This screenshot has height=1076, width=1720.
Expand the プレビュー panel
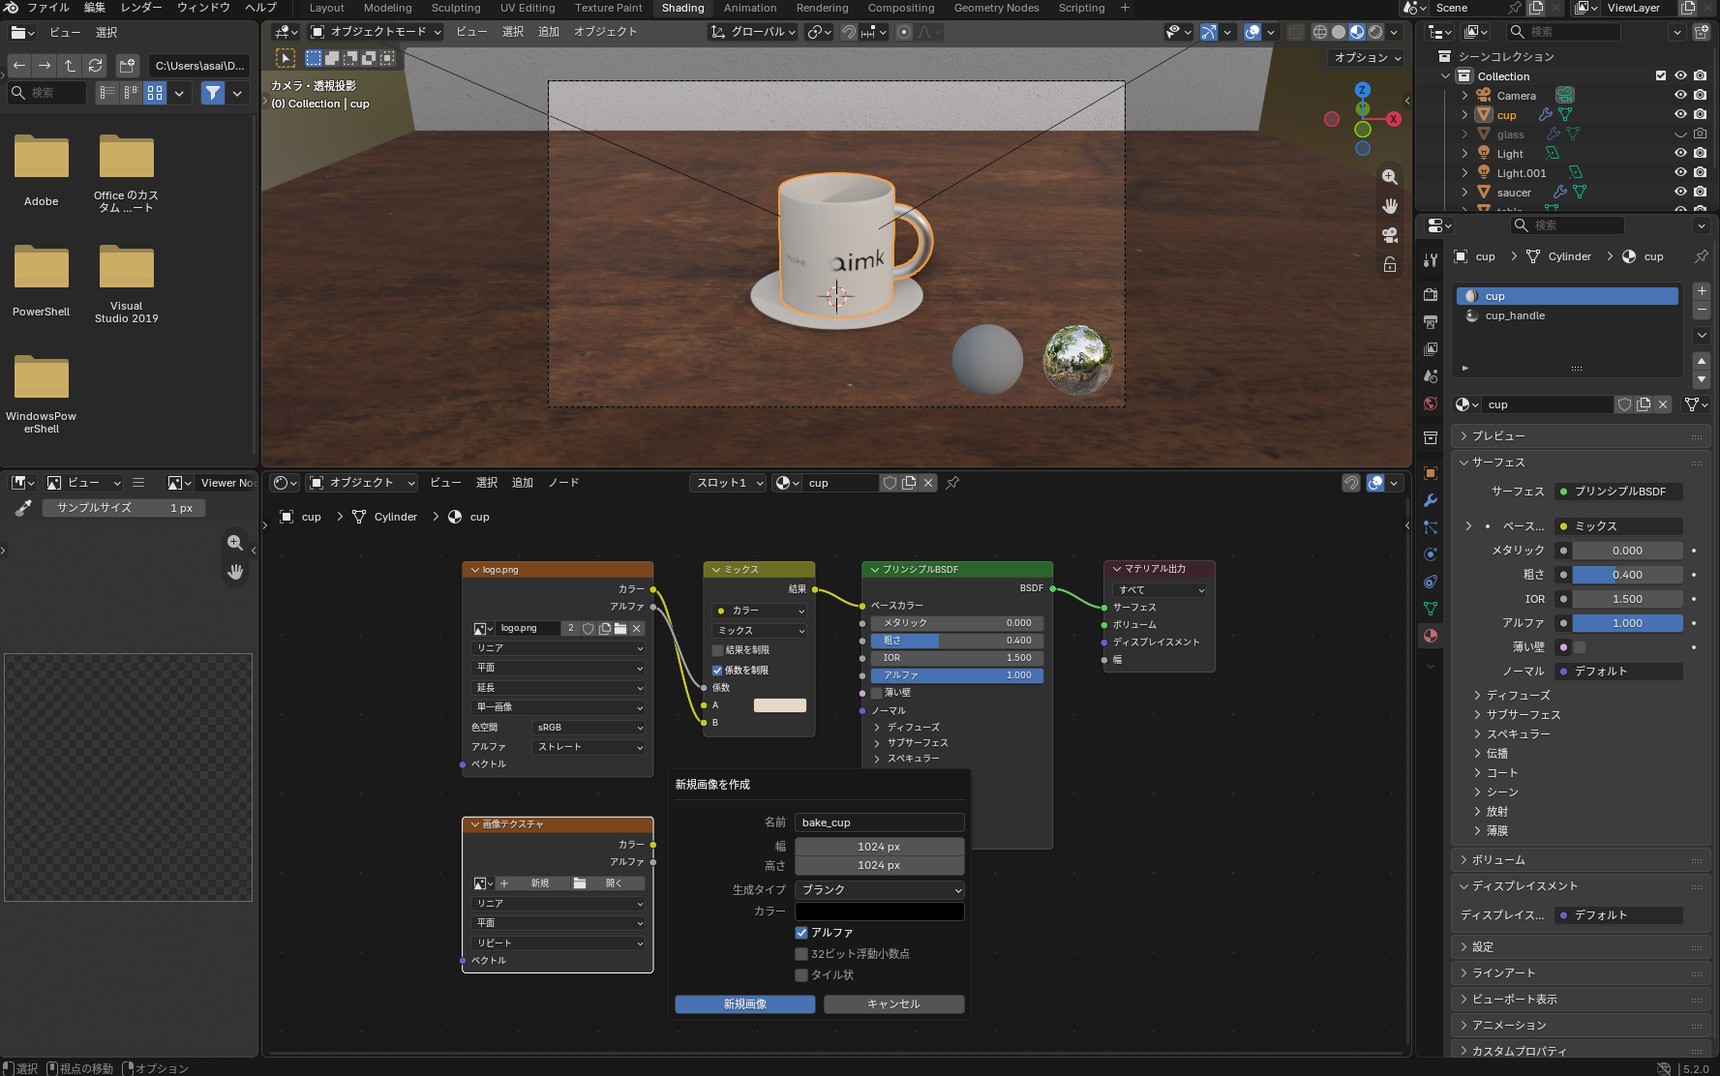1498,436
